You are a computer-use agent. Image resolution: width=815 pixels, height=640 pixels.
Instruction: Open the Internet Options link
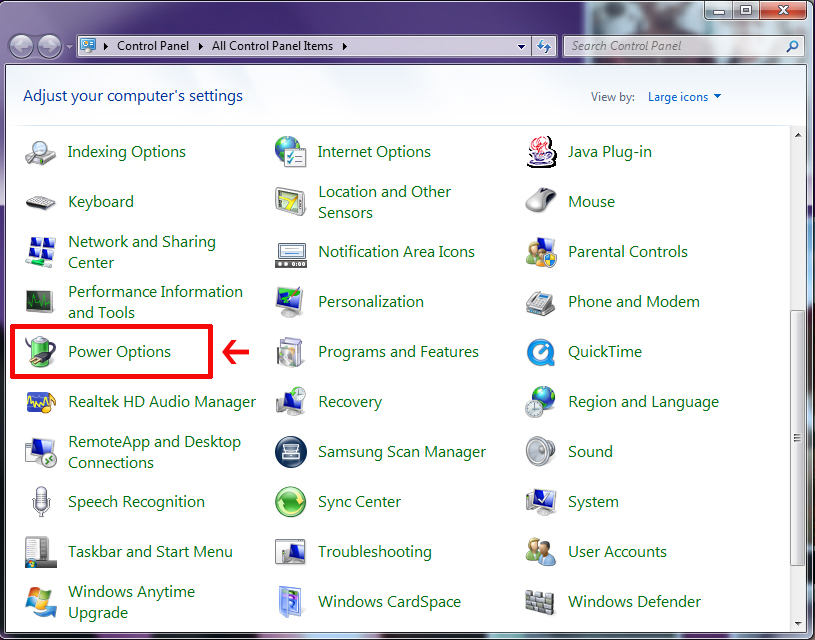click(x=374, y=152)
